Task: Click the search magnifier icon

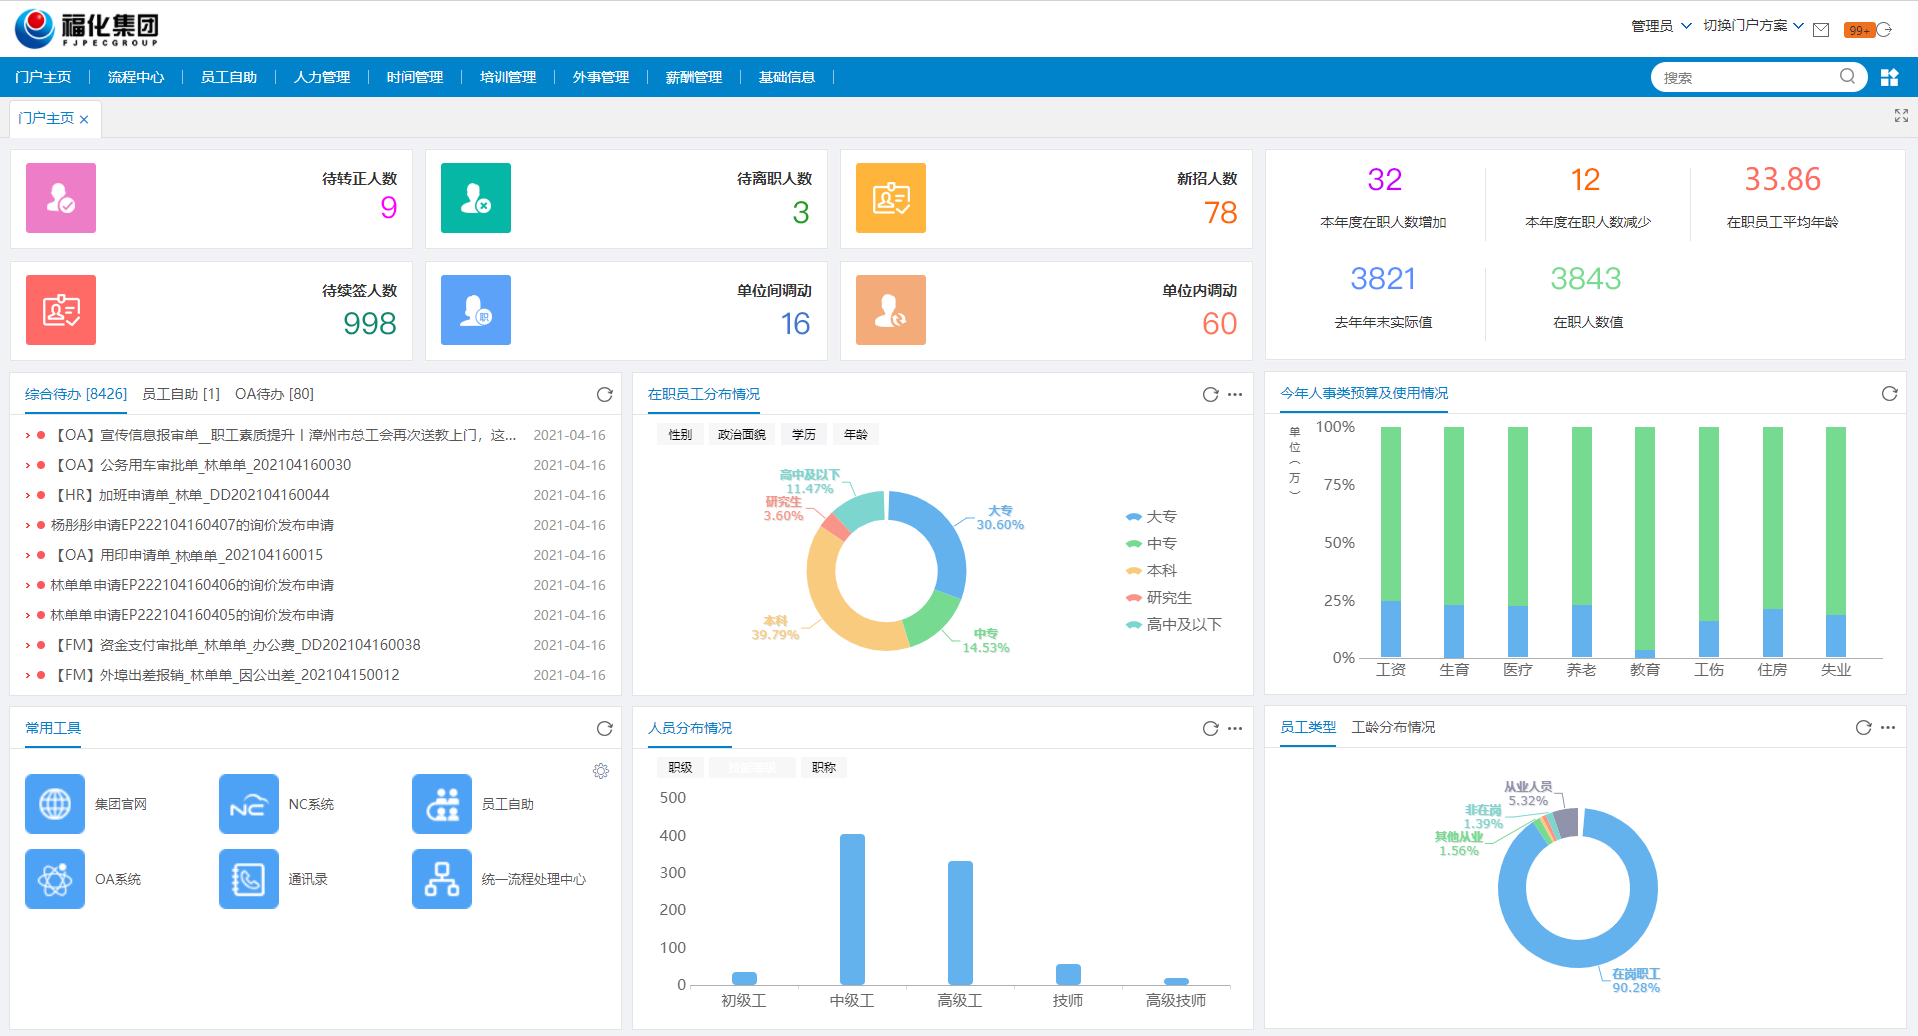Action: click(1847, 76)
